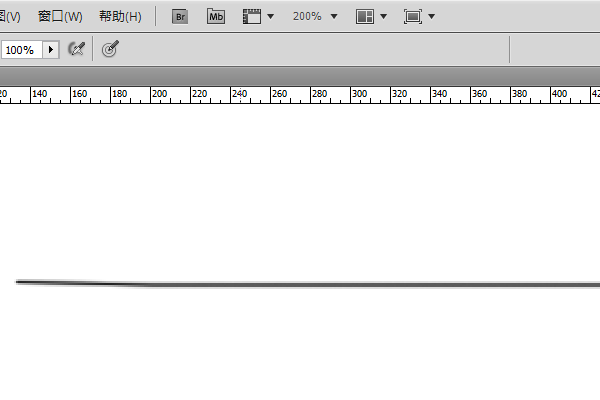
Task: Open the partially visible 视图(V) menu
Action: click(x=10, y=16)
